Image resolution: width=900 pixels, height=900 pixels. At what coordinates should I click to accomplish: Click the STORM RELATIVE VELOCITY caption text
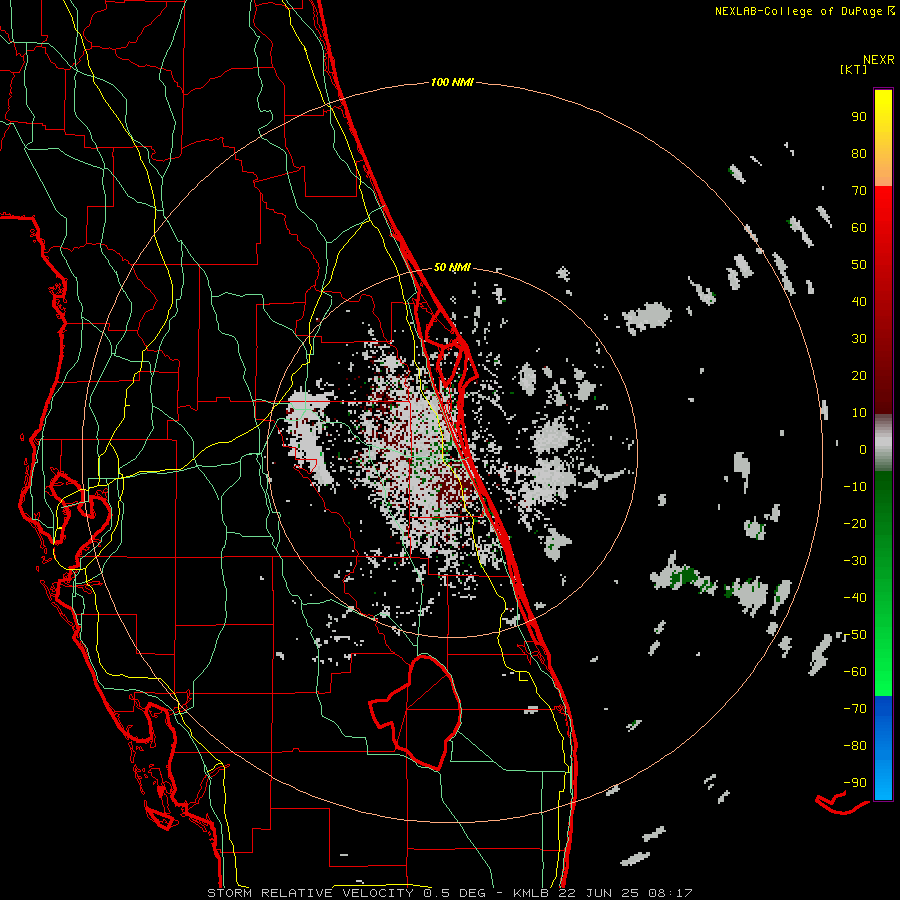pos(311,893)
